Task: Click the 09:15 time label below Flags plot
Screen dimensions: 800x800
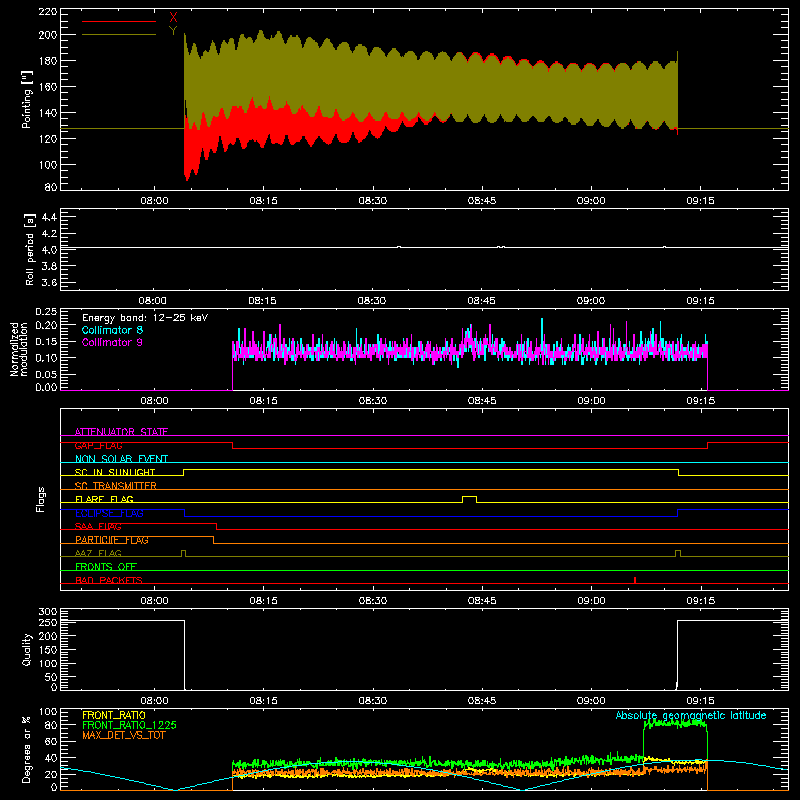Action: (701, 601)
